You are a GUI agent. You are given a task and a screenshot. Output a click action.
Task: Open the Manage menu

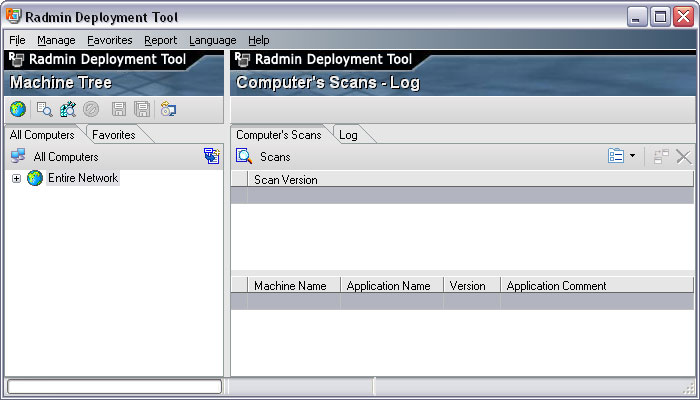pyautogui.click(x=56, y=40)
